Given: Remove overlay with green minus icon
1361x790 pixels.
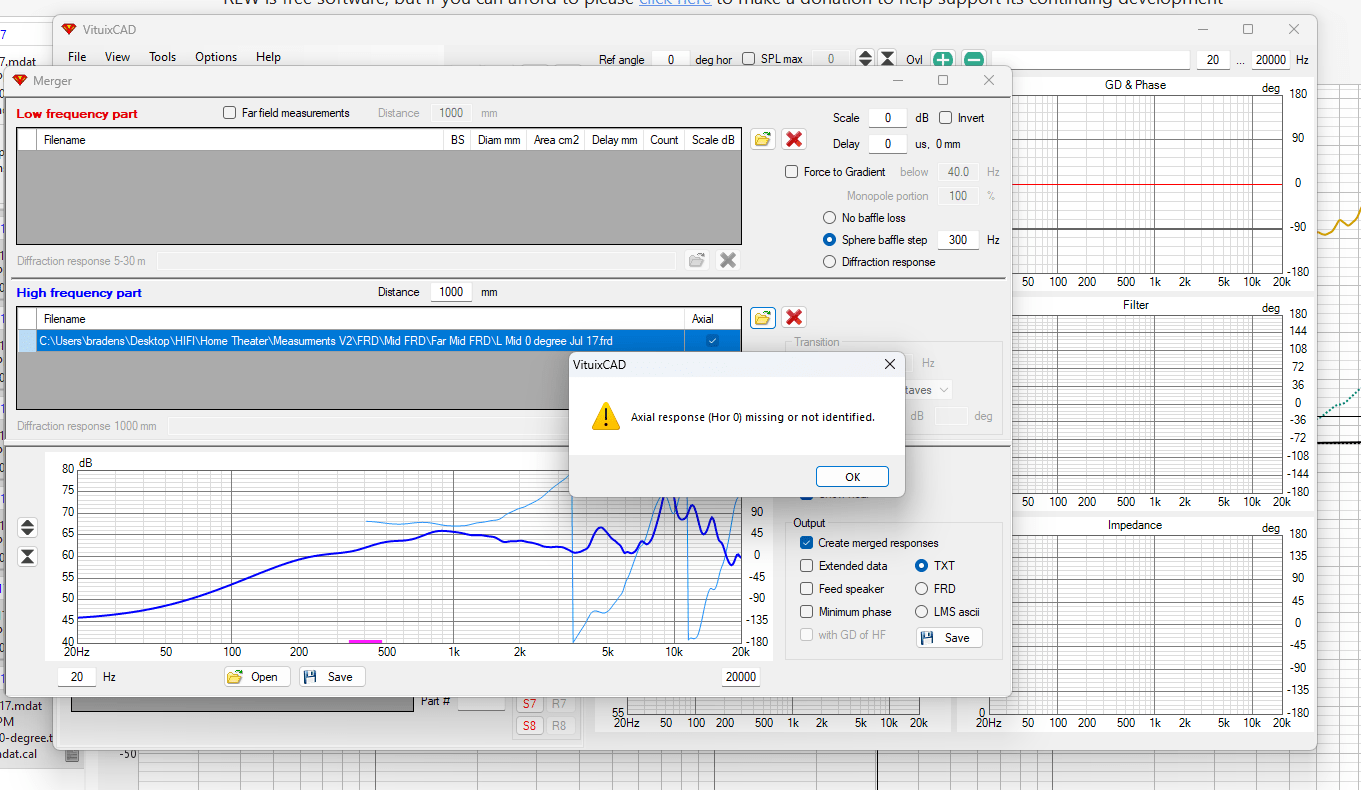Looking at the screenshot, I should click(x=974, y=59).
